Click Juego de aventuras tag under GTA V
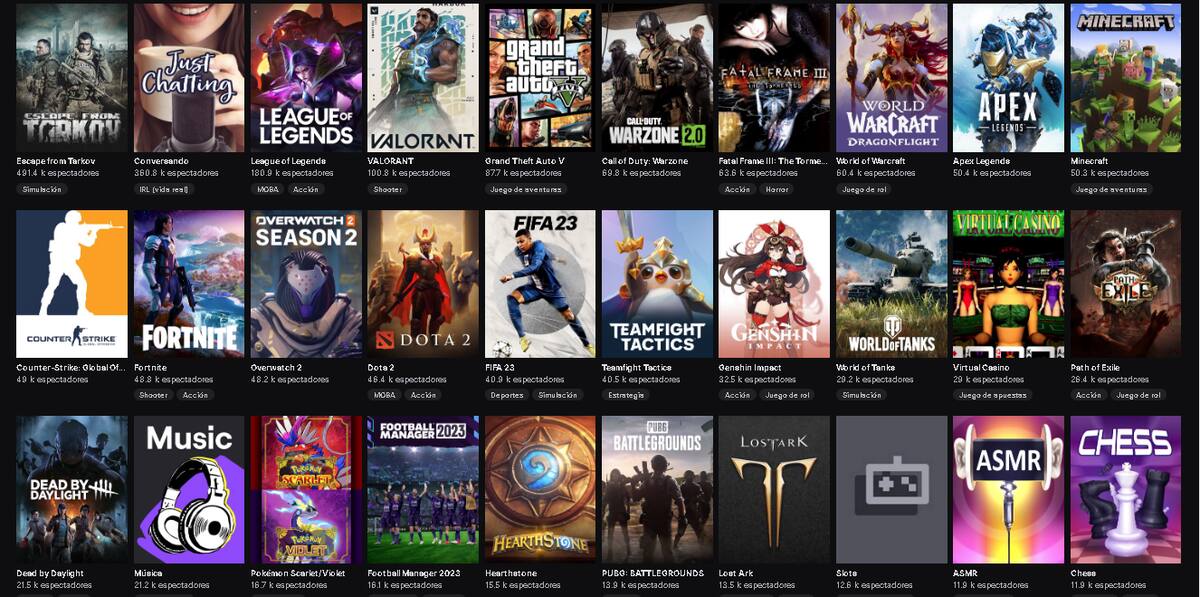 (x=526, y=189)
